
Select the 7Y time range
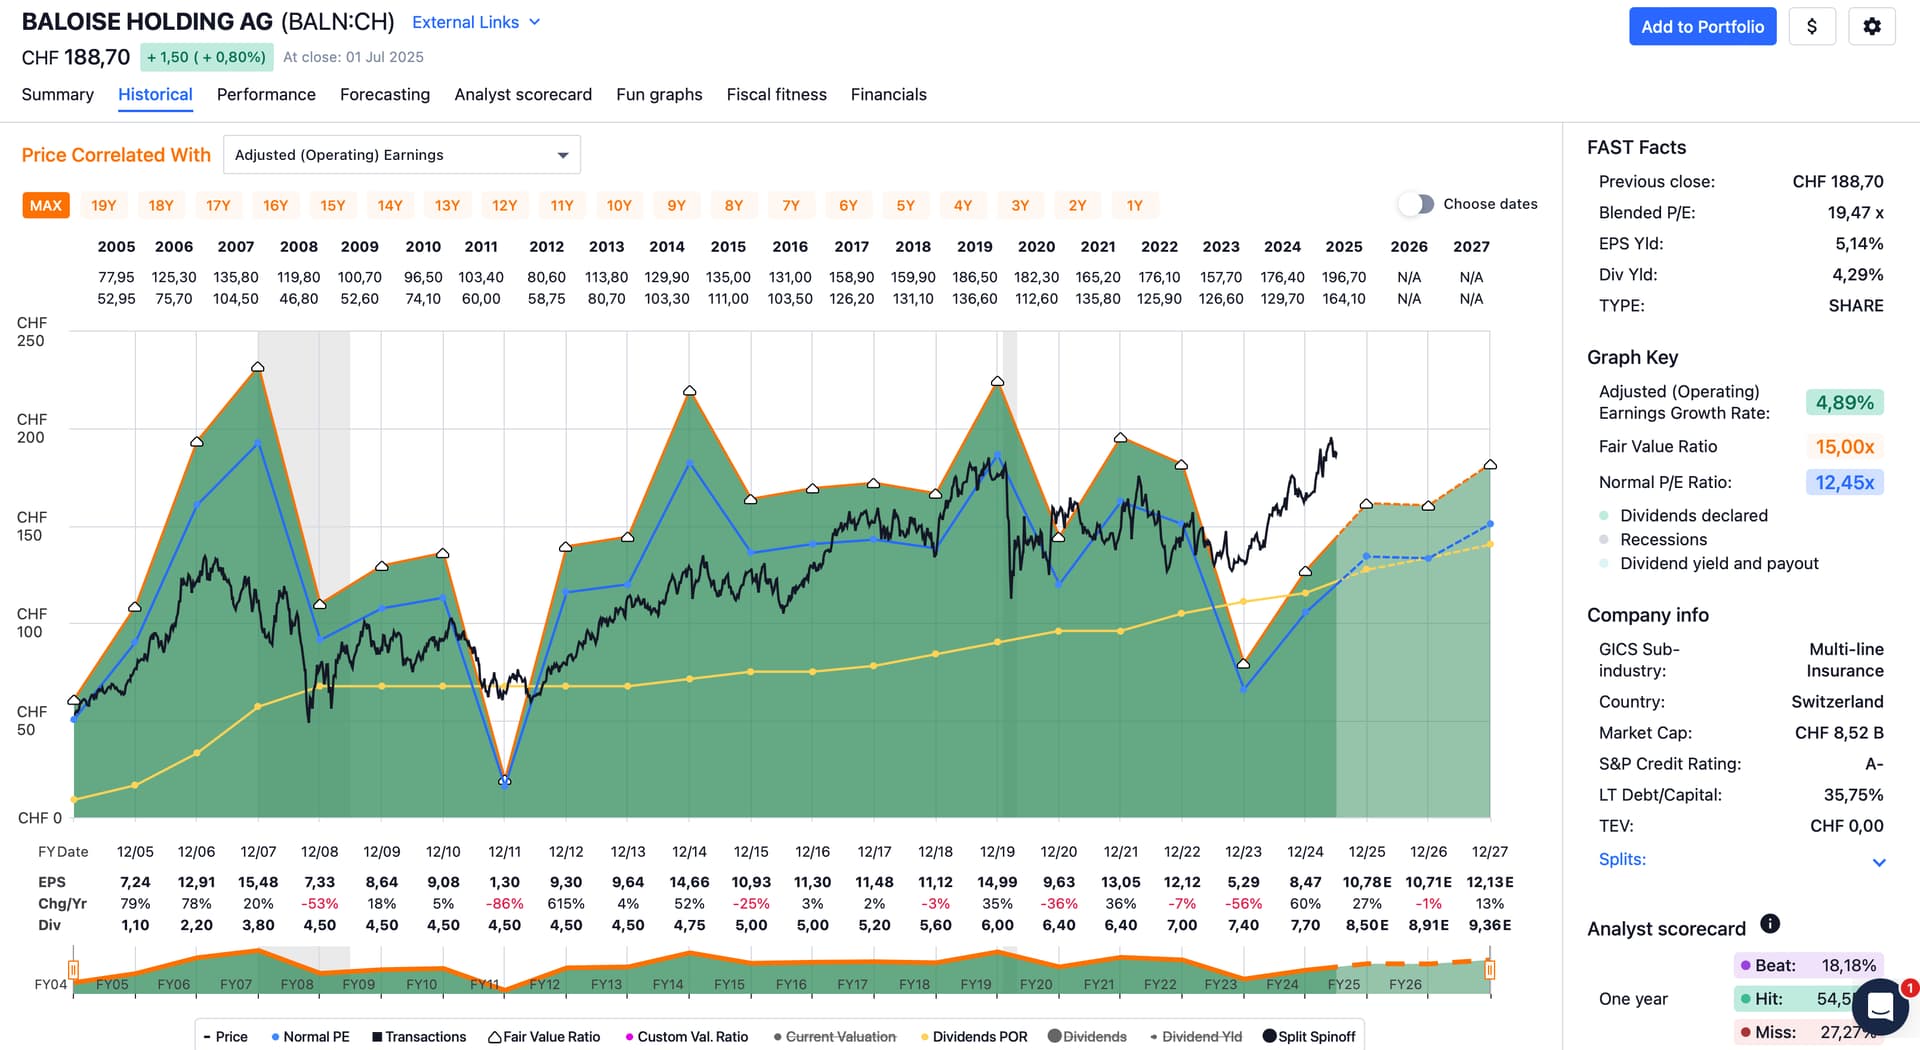click(791, 206)
